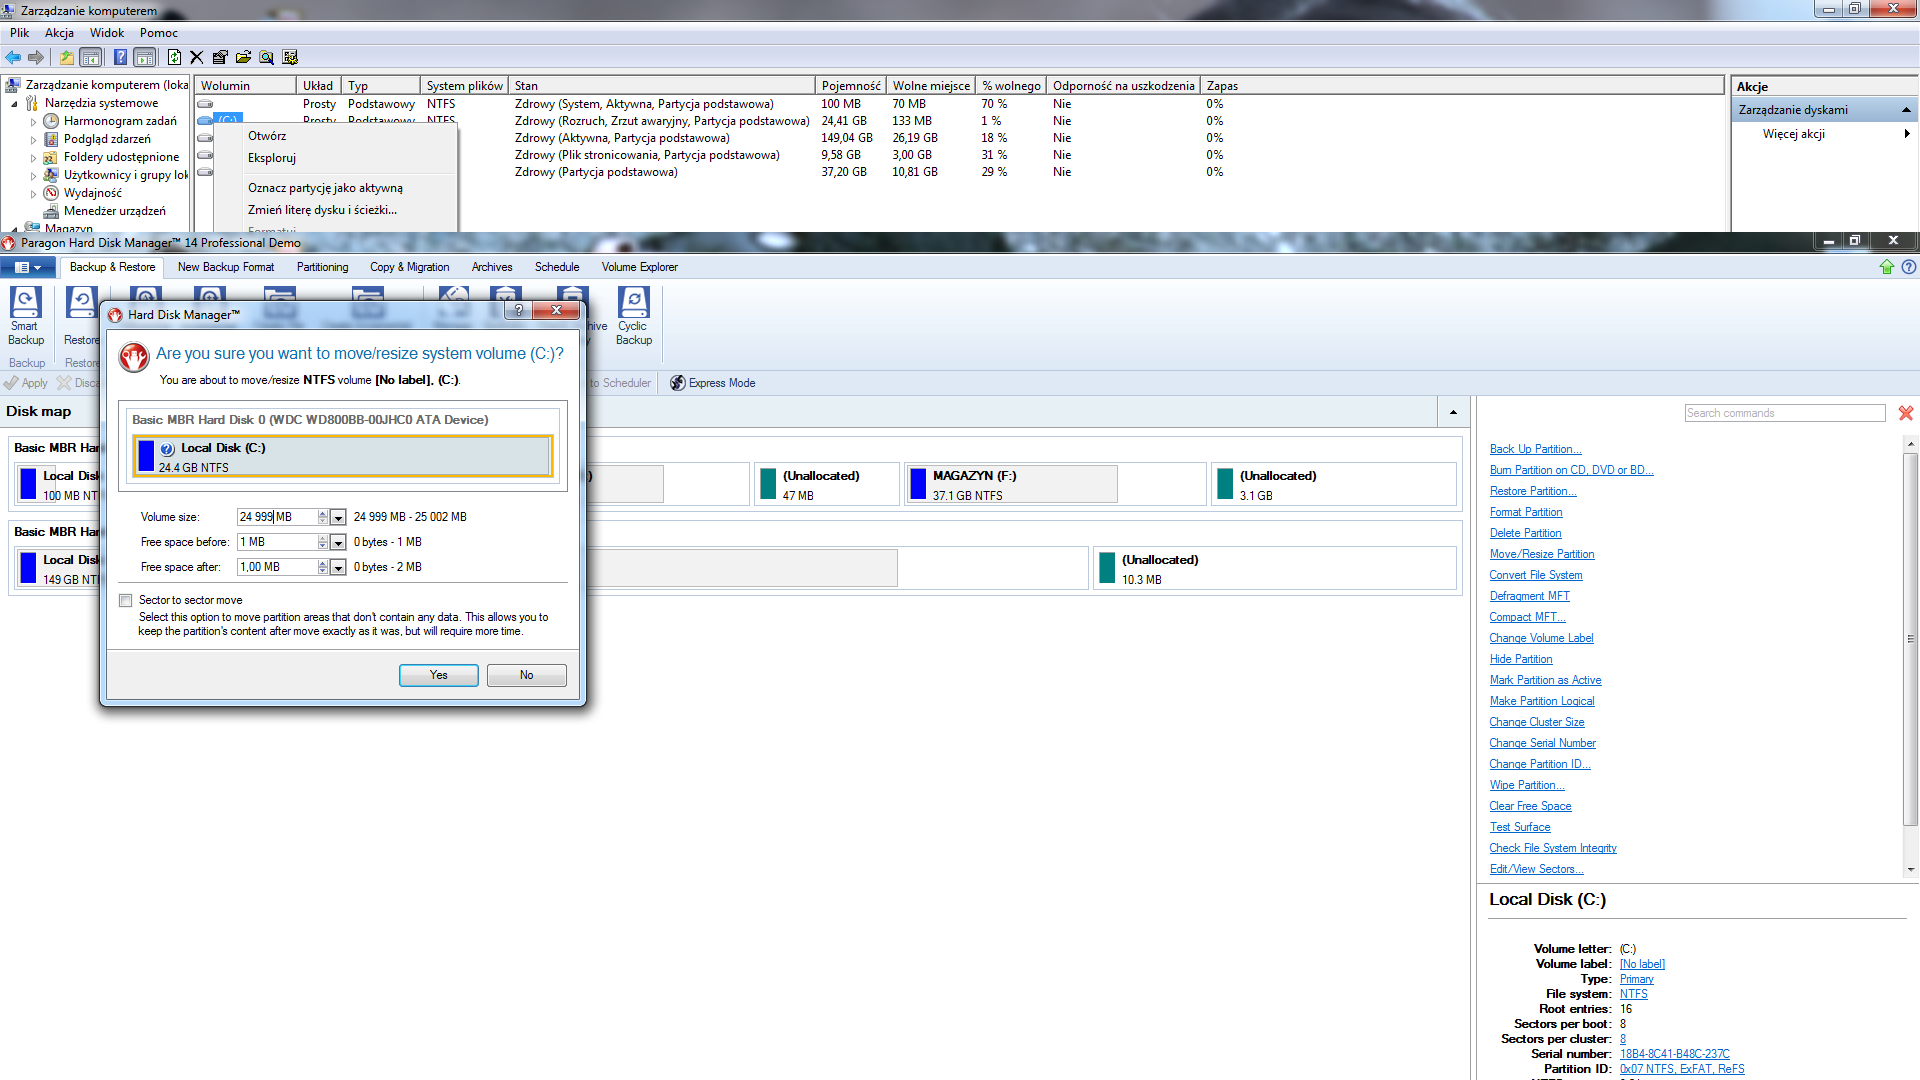The height and width of the screenshot is (1080, 1920).
Task: Switch to Express Mode
Action: (x=712, y=383)
